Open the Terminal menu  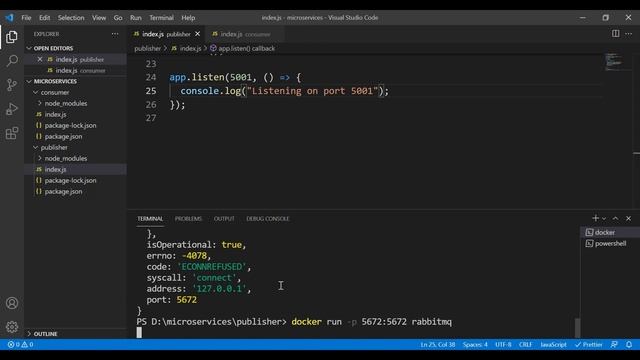coord(161,18)
